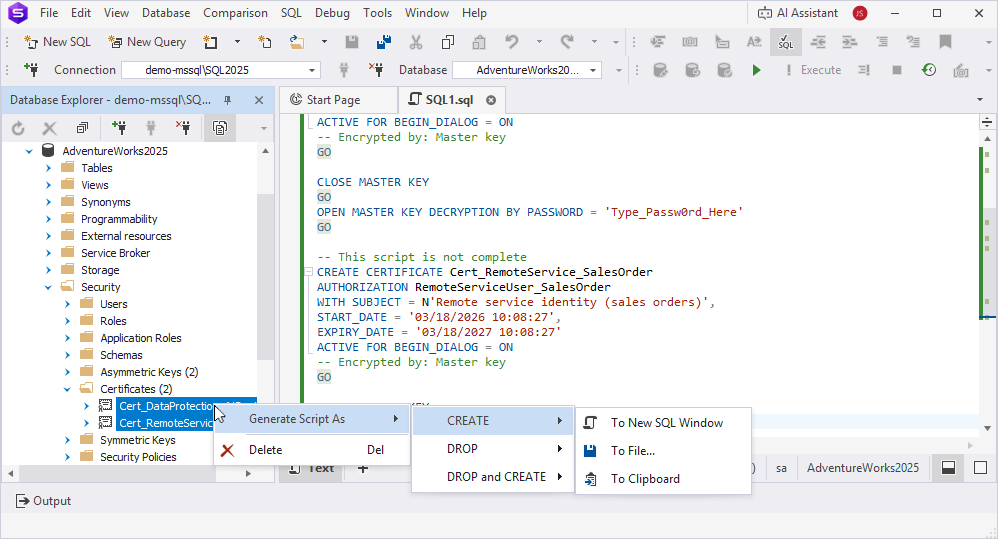998x539 pixels.
Task: Toggle the highlighted script icon in Database Explorer toolbar
Action: pos(220,129)
